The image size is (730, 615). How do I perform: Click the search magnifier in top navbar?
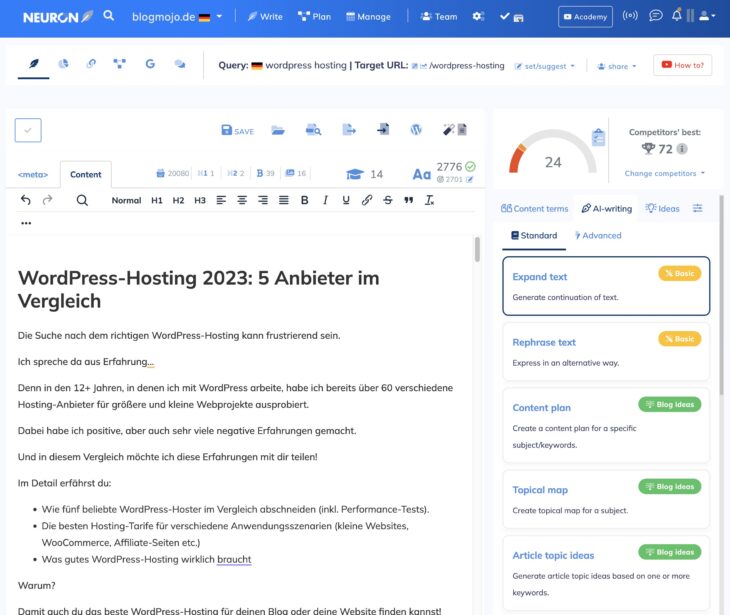click(108, 16)
